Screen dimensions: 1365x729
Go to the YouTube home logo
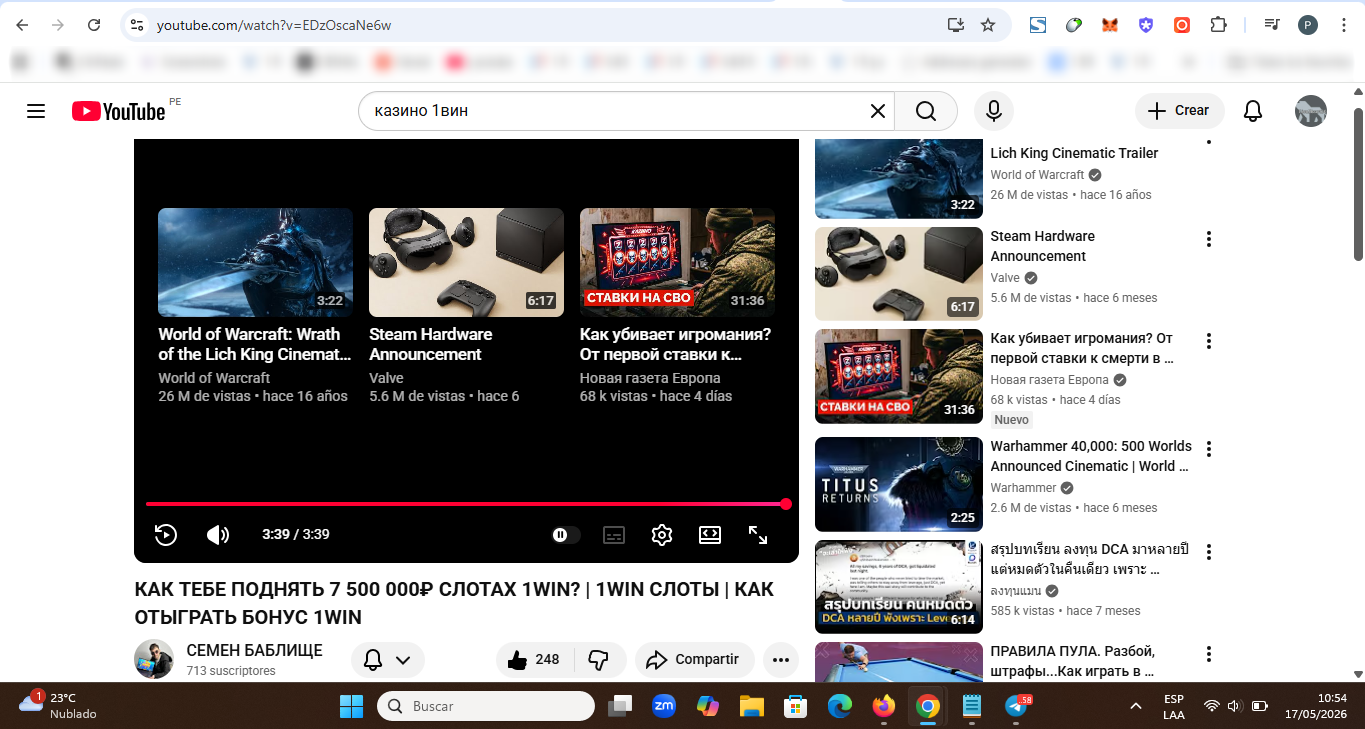click(118, 111)
